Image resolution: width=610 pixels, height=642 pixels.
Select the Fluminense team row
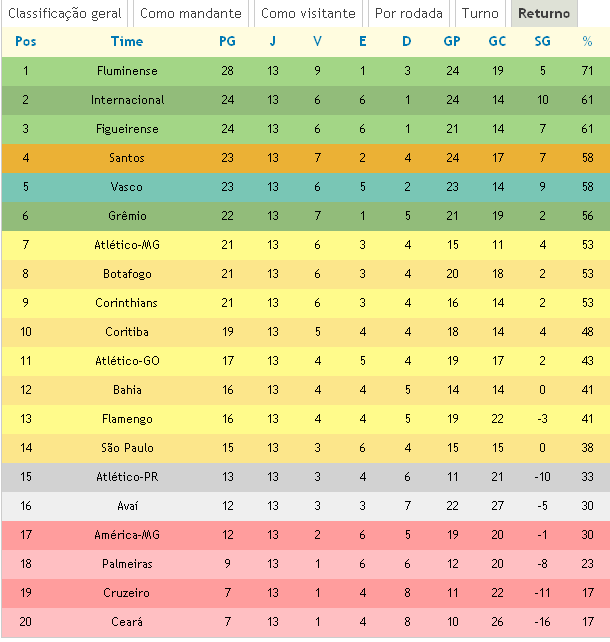(x=127, y=71)
